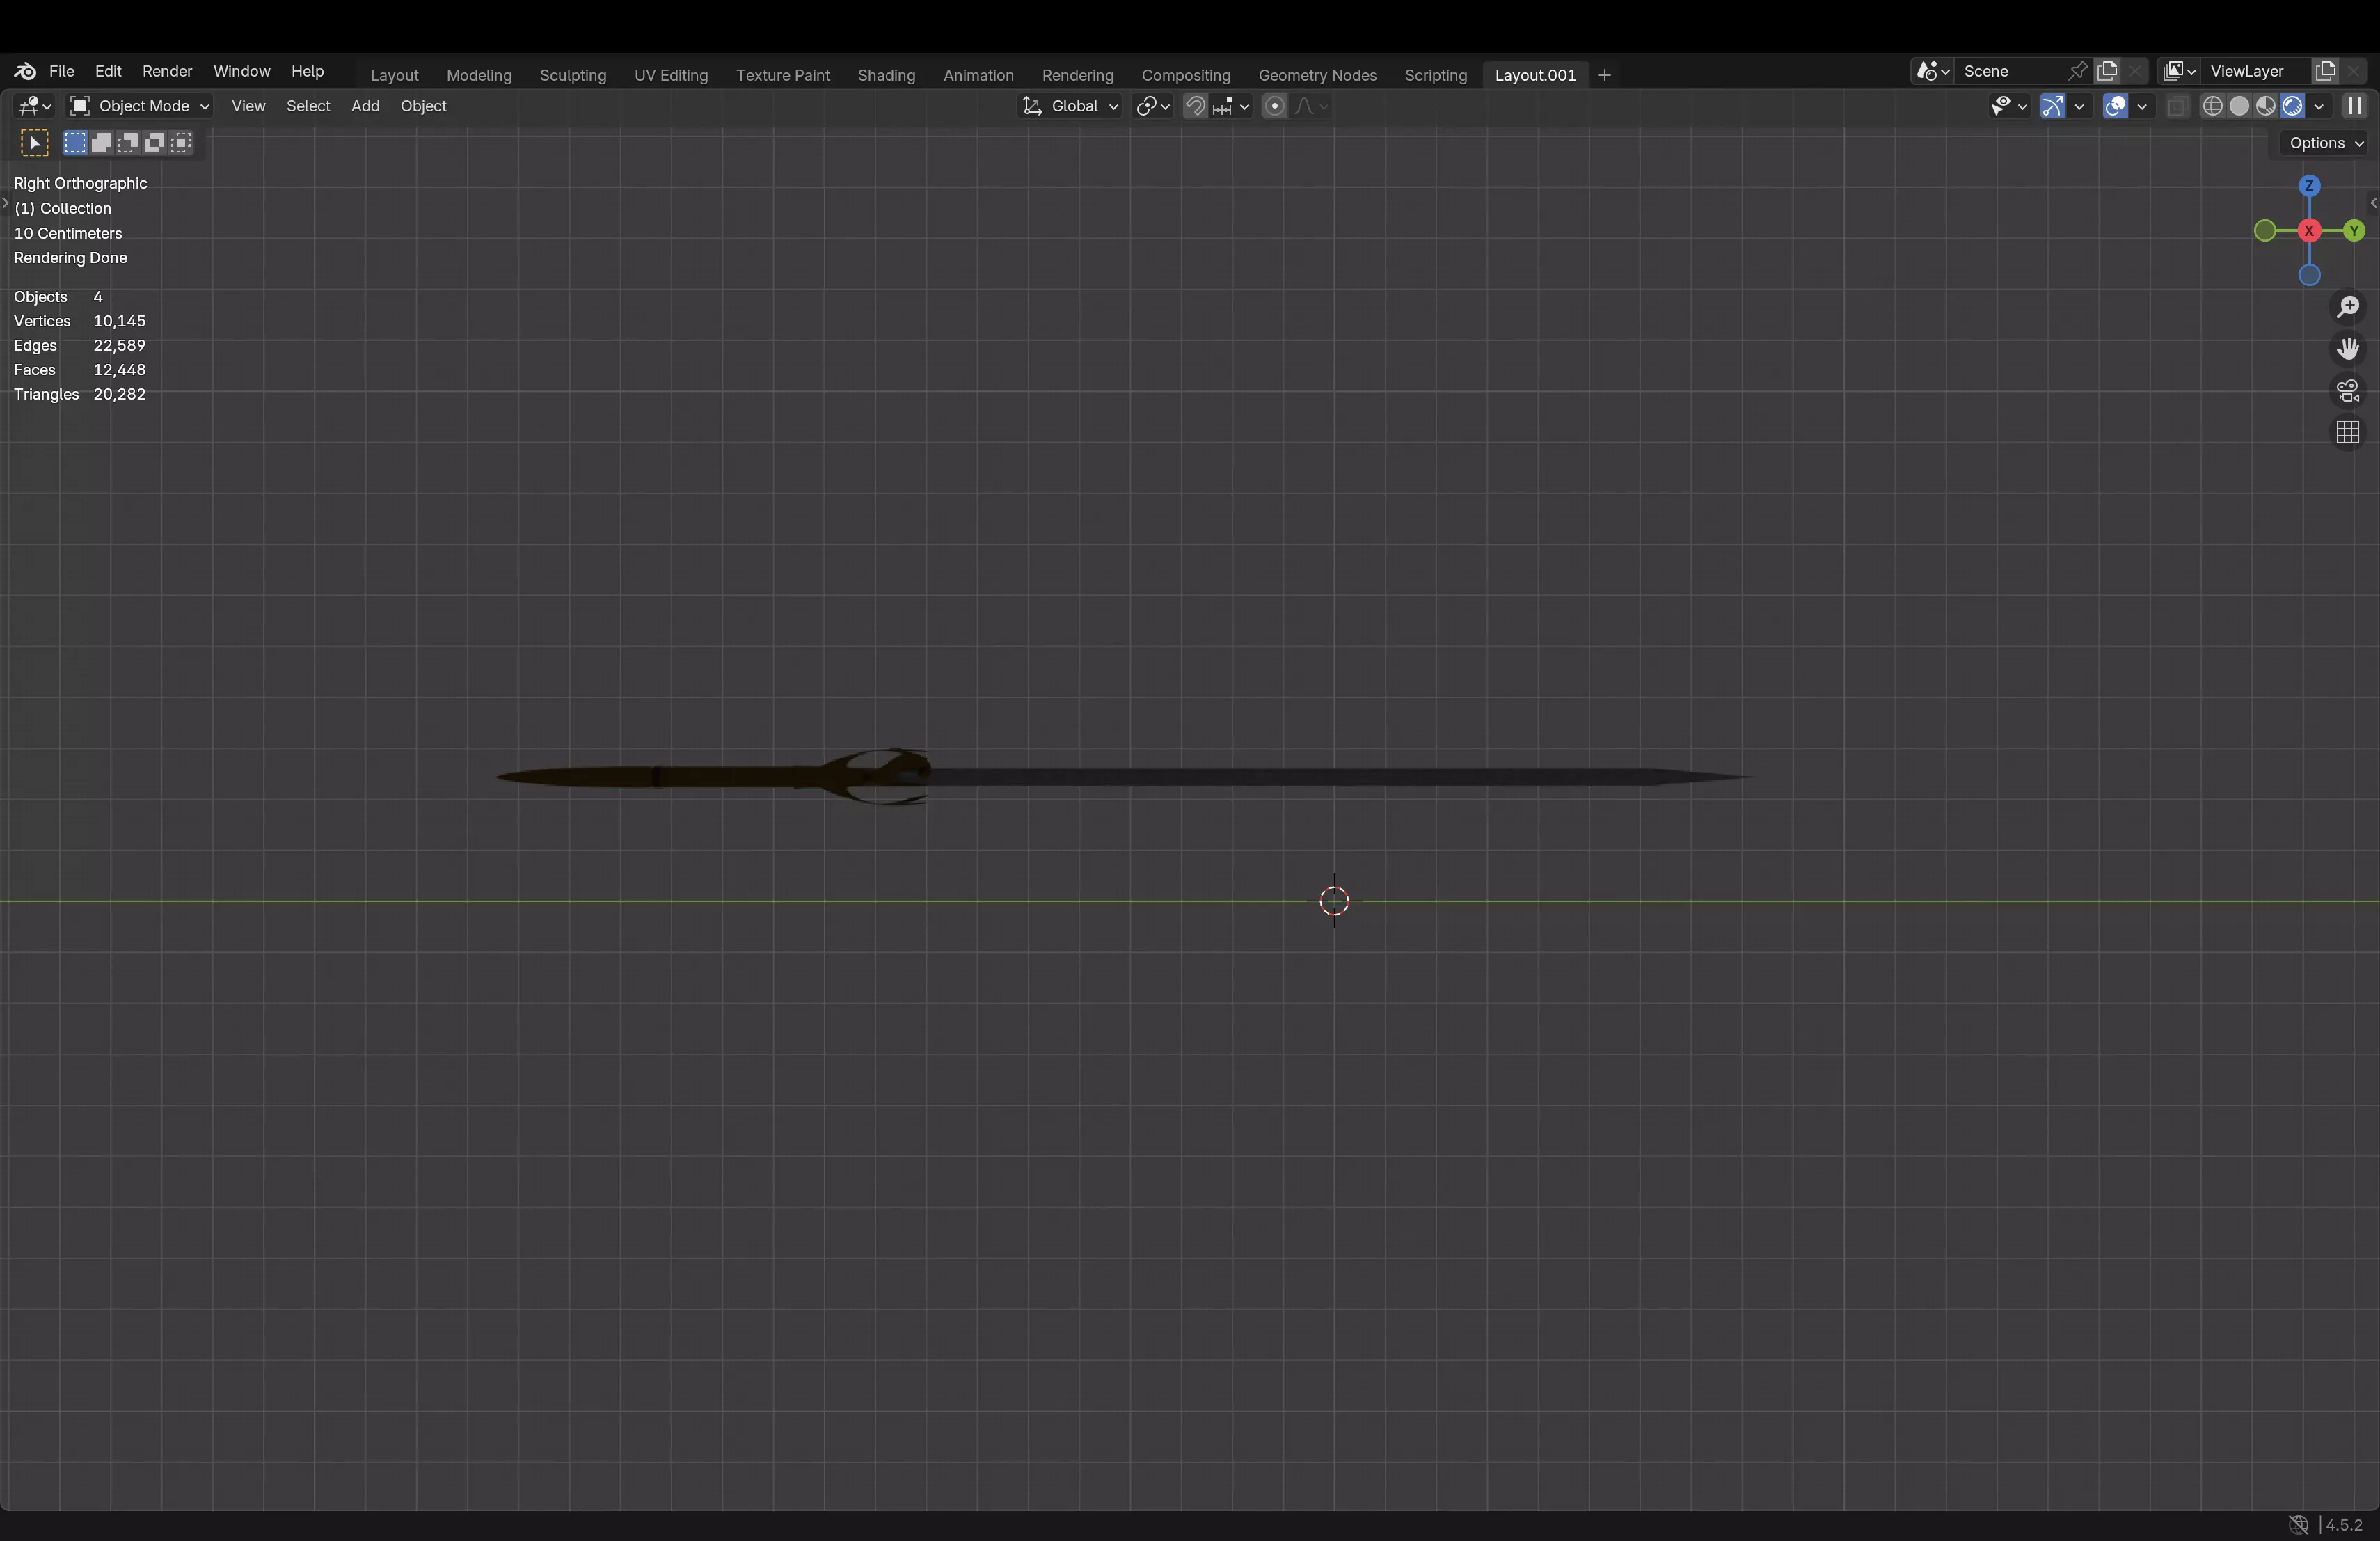Open shading options dropdown arrow
The image size is (2380, 1541).
point(2319,106)
